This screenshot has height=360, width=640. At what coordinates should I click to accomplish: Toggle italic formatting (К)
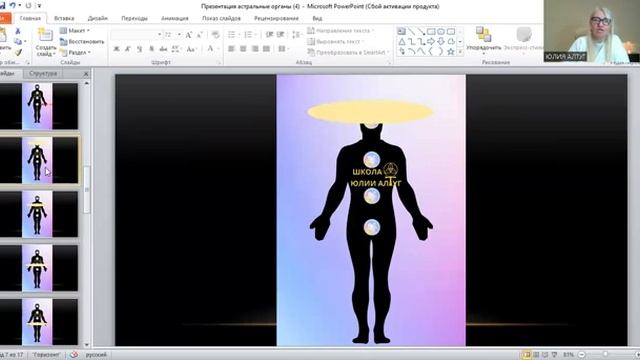tap(128, 49)
